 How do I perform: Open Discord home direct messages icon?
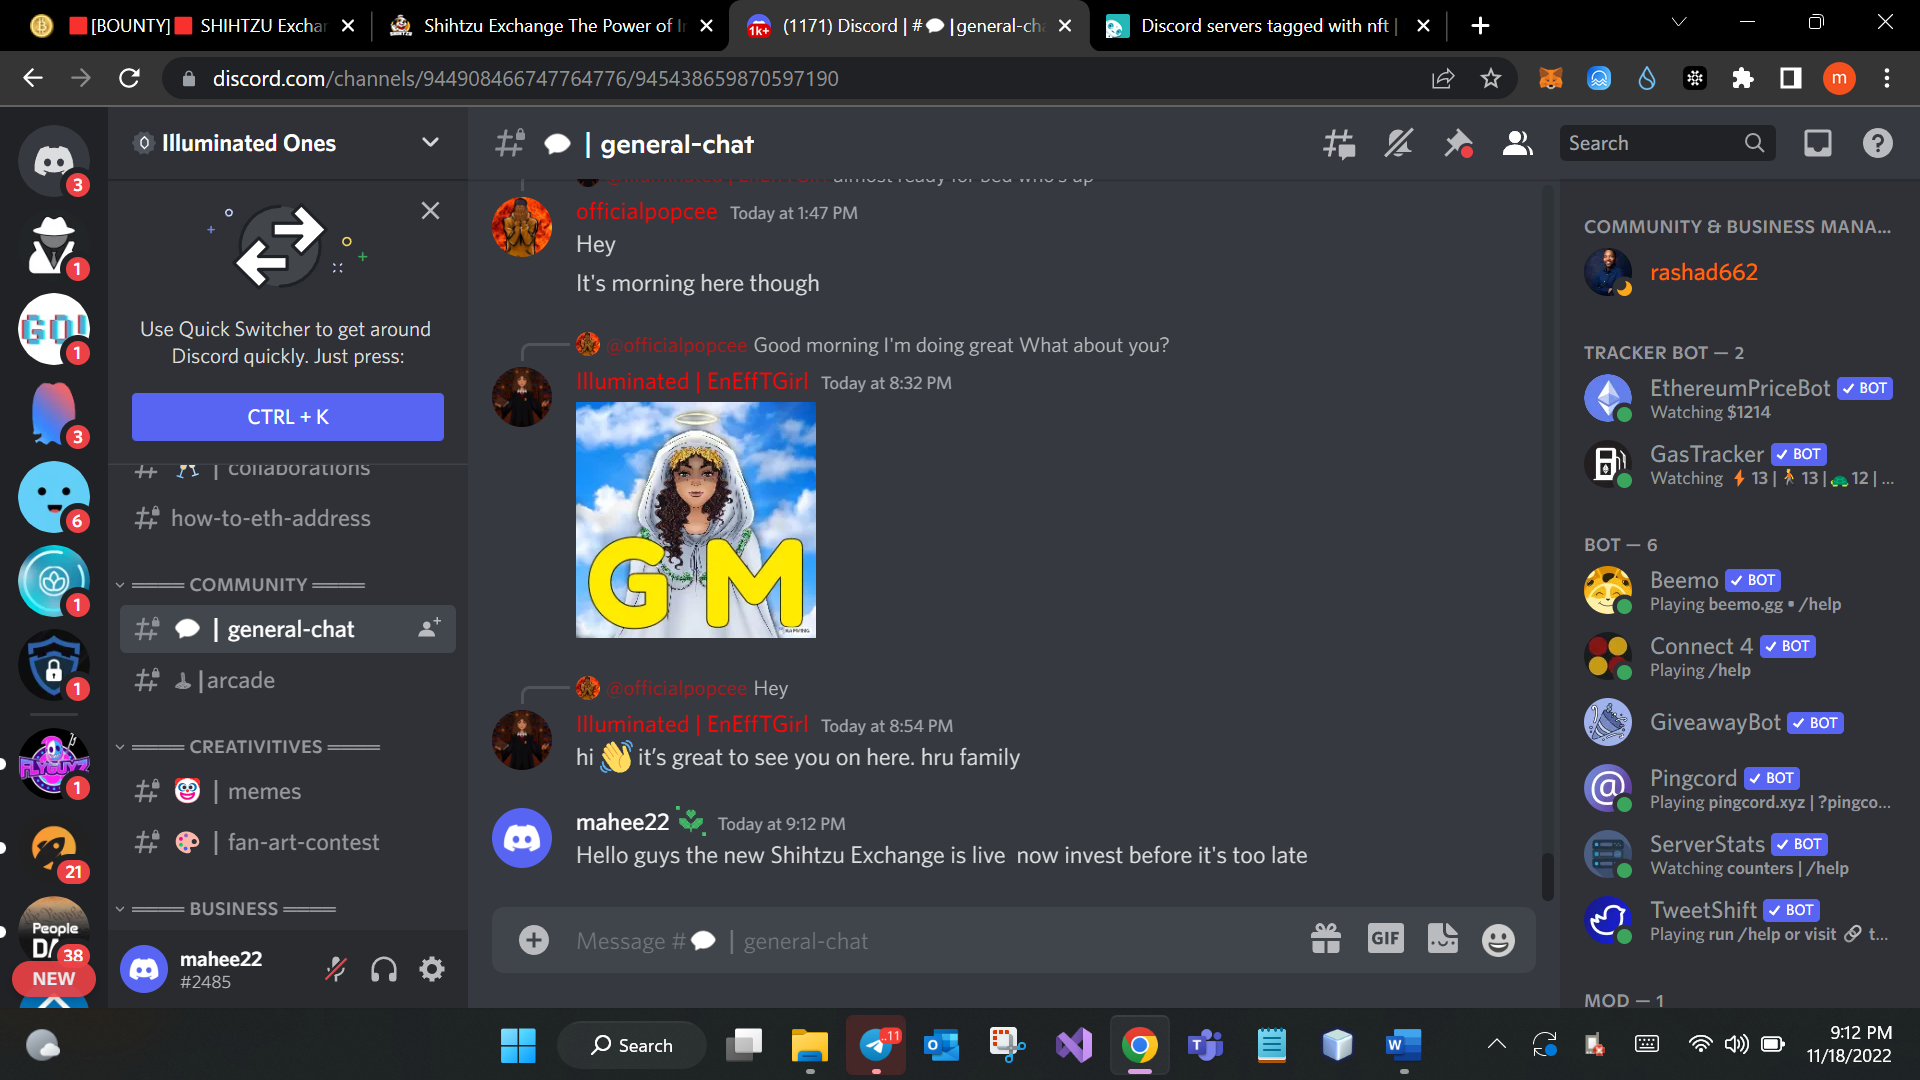tap(54, 160)
